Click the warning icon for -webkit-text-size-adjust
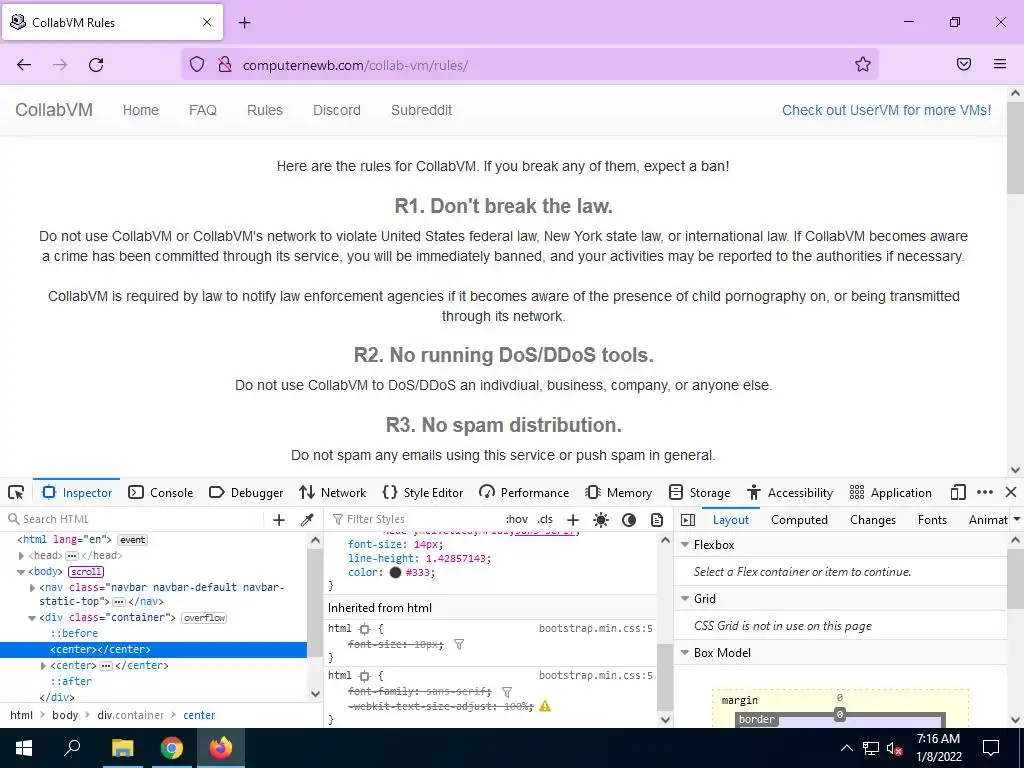This screenshot has height=768, width=1024. point(545,706)
